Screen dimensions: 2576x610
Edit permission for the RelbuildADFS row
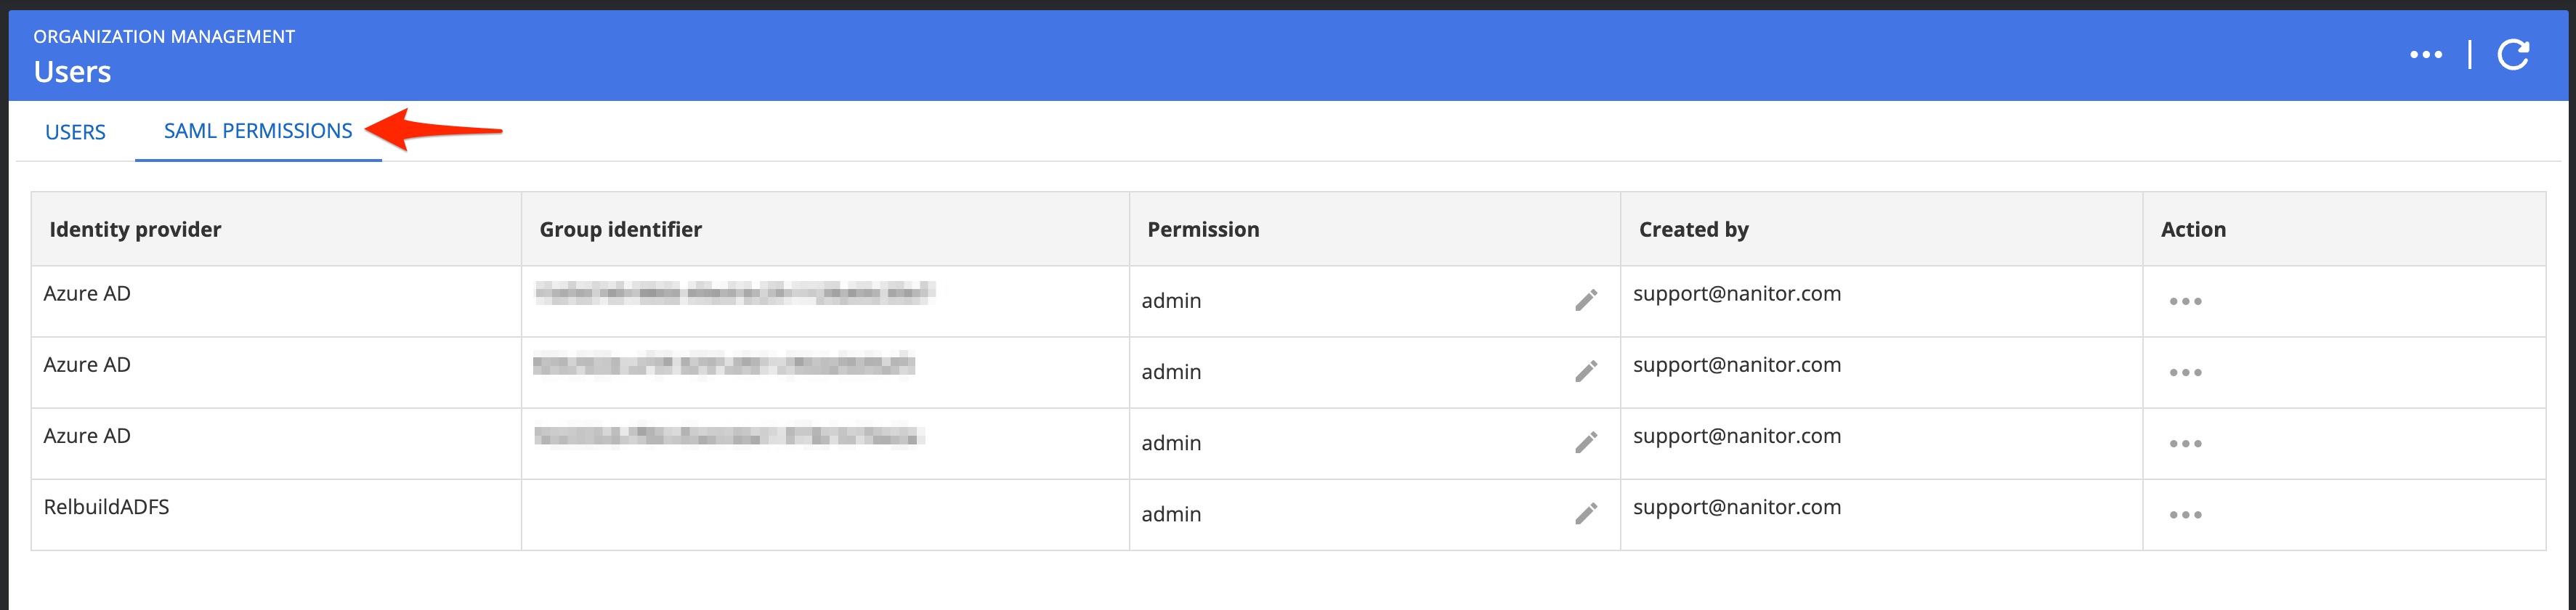[1586, 514]
